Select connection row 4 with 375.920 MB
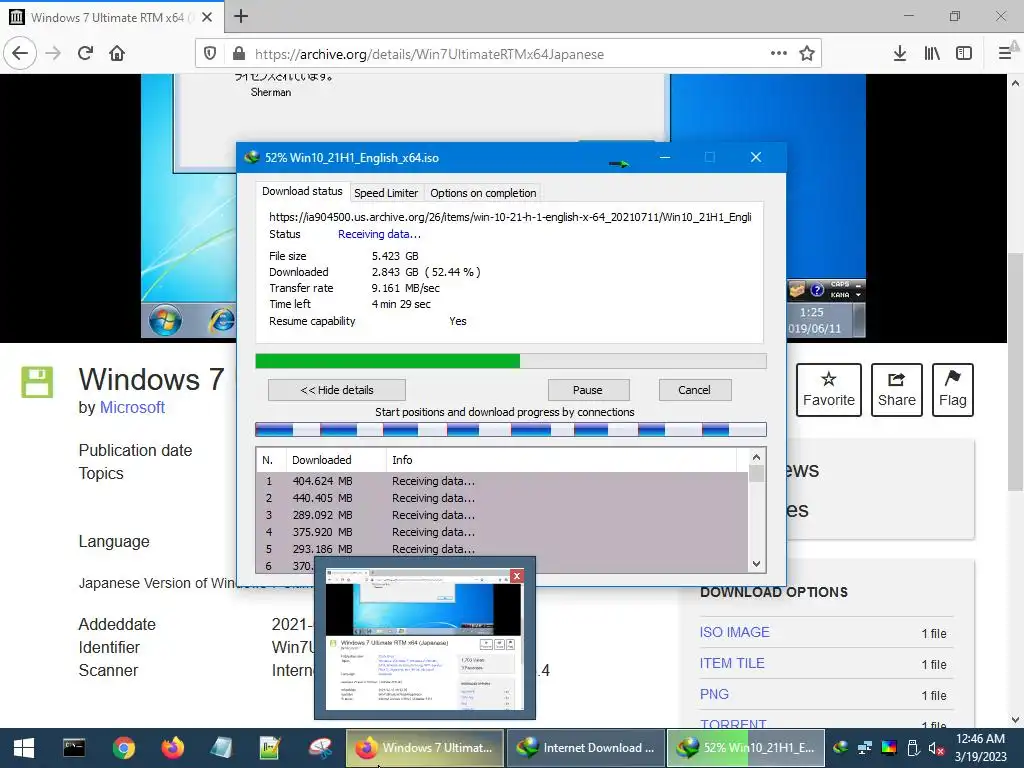This screenshot has height=768, width=1024. [502, 532]
